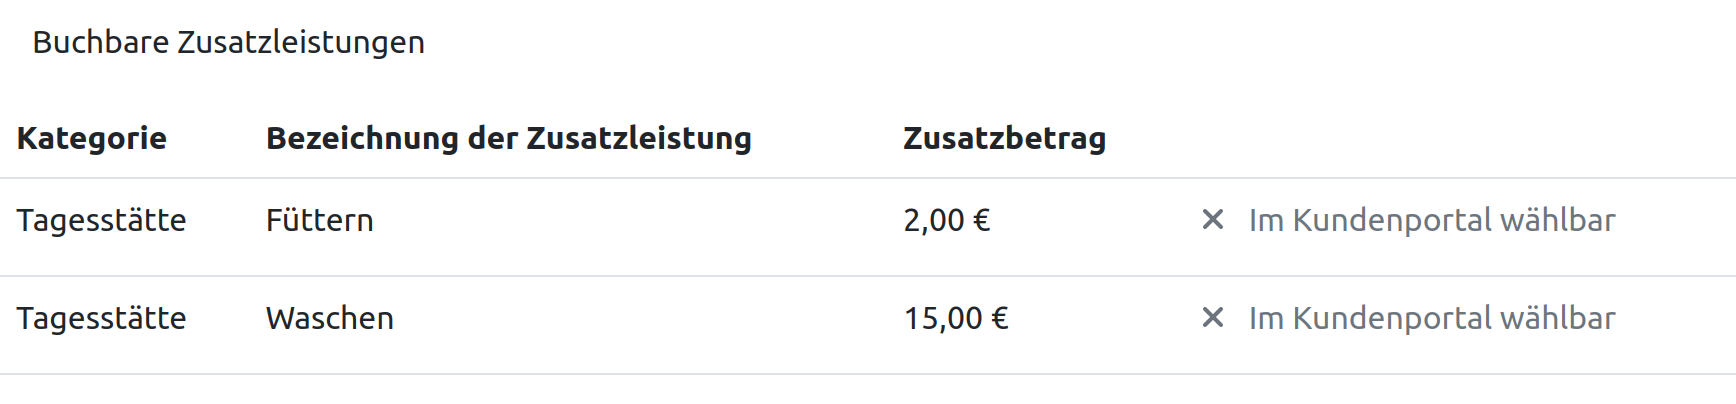Click Tagesstätte category in the Waschen row

101,318
